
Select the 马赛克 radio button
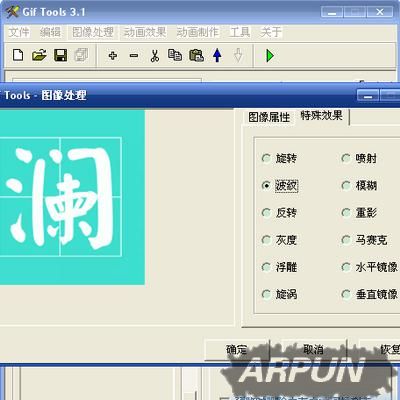click(x=346, y=240)
